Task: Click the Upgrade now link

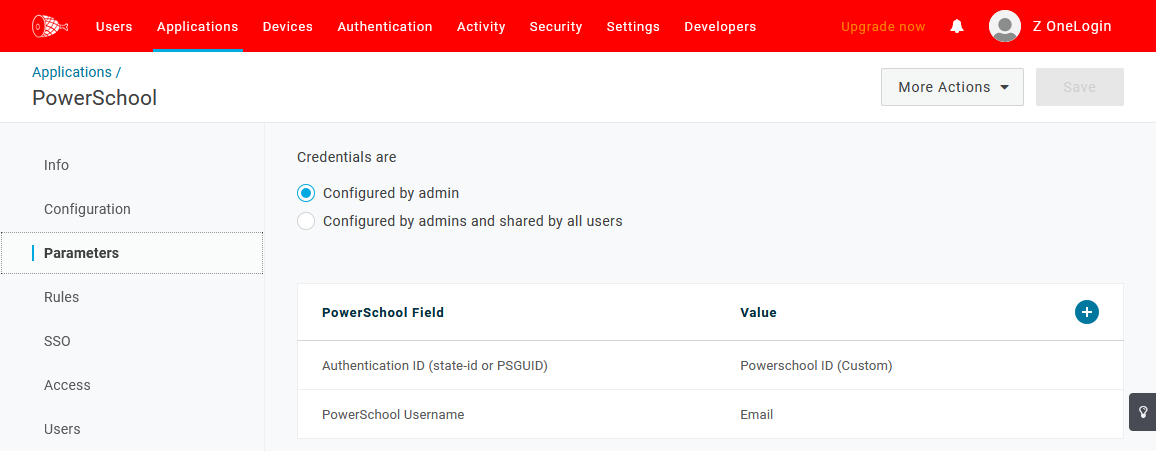Action: (x=883, y=27)
